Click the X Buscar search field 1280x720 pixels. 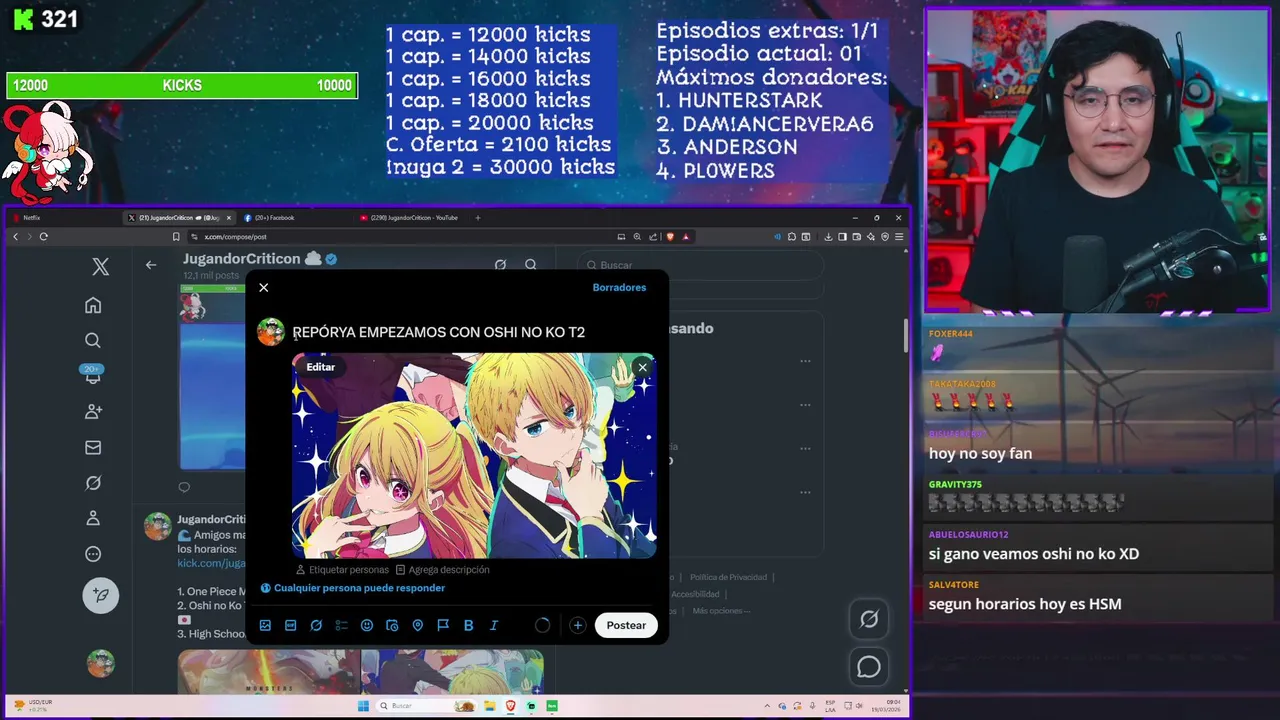click(700, 265)
